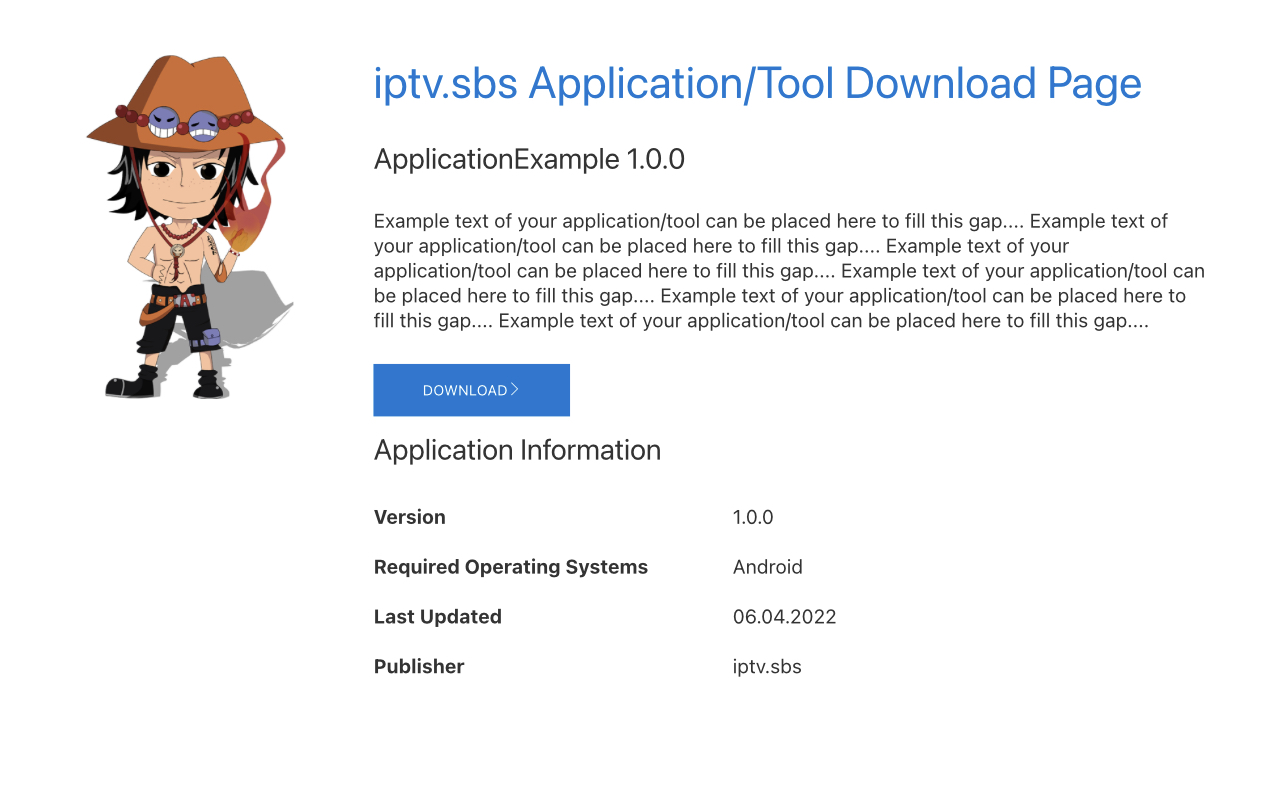Open the iptv.sbs Application/Tool Download Page title

[757, 84]
